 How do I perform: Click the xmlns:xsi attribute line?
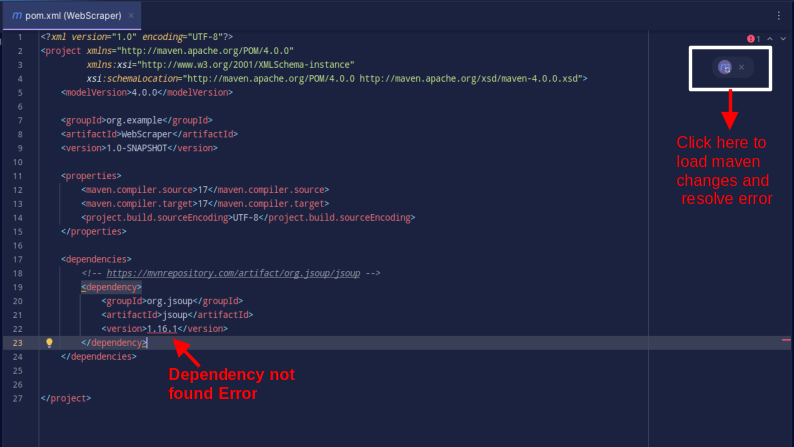[x=220, y=65]
